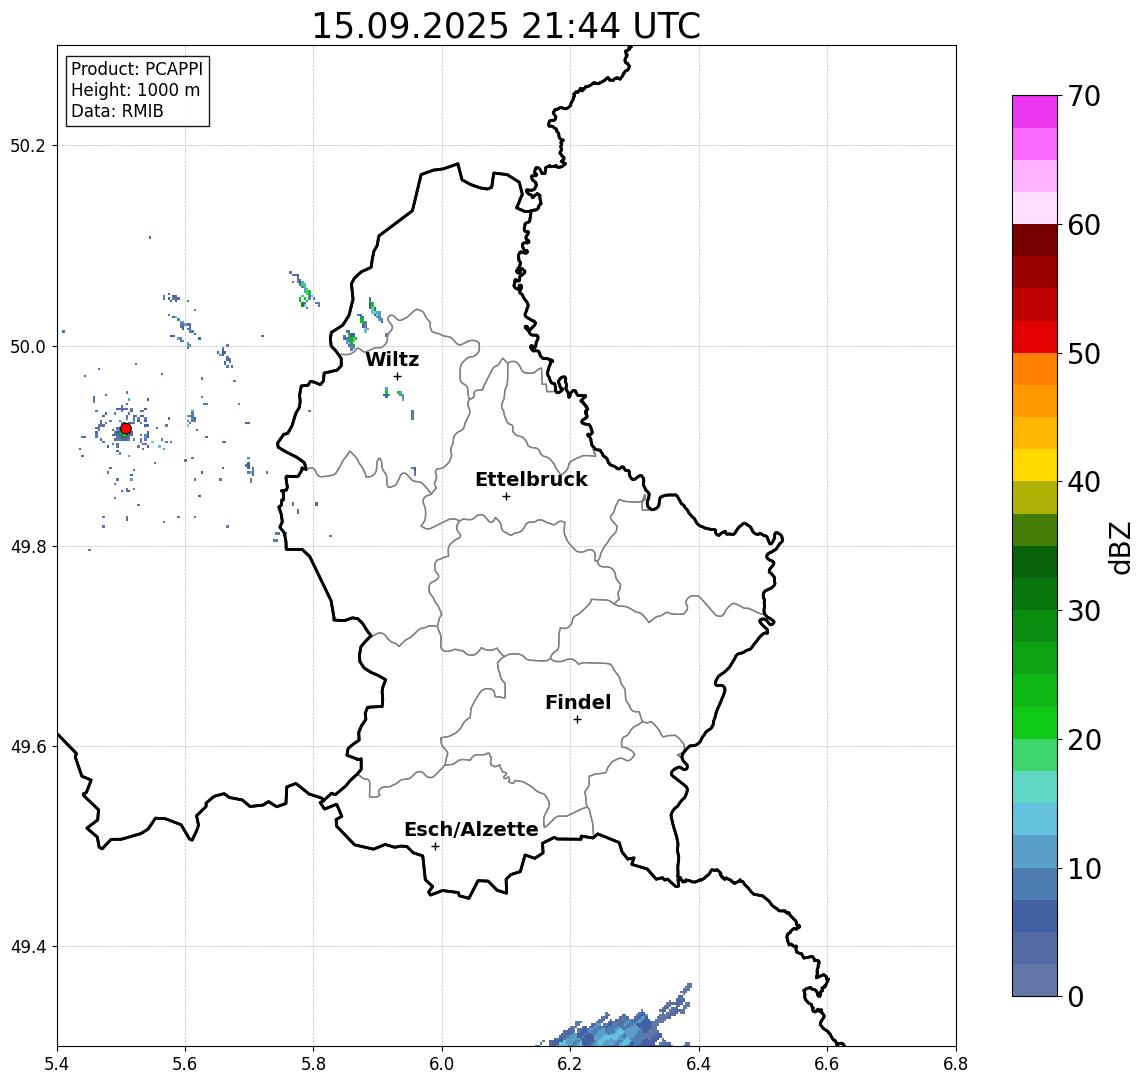Image resolution: width=1145 pixels, height=1084 pixels.
Task: Click the 6.2 longitude tick label
Action: coord(570,1064)
